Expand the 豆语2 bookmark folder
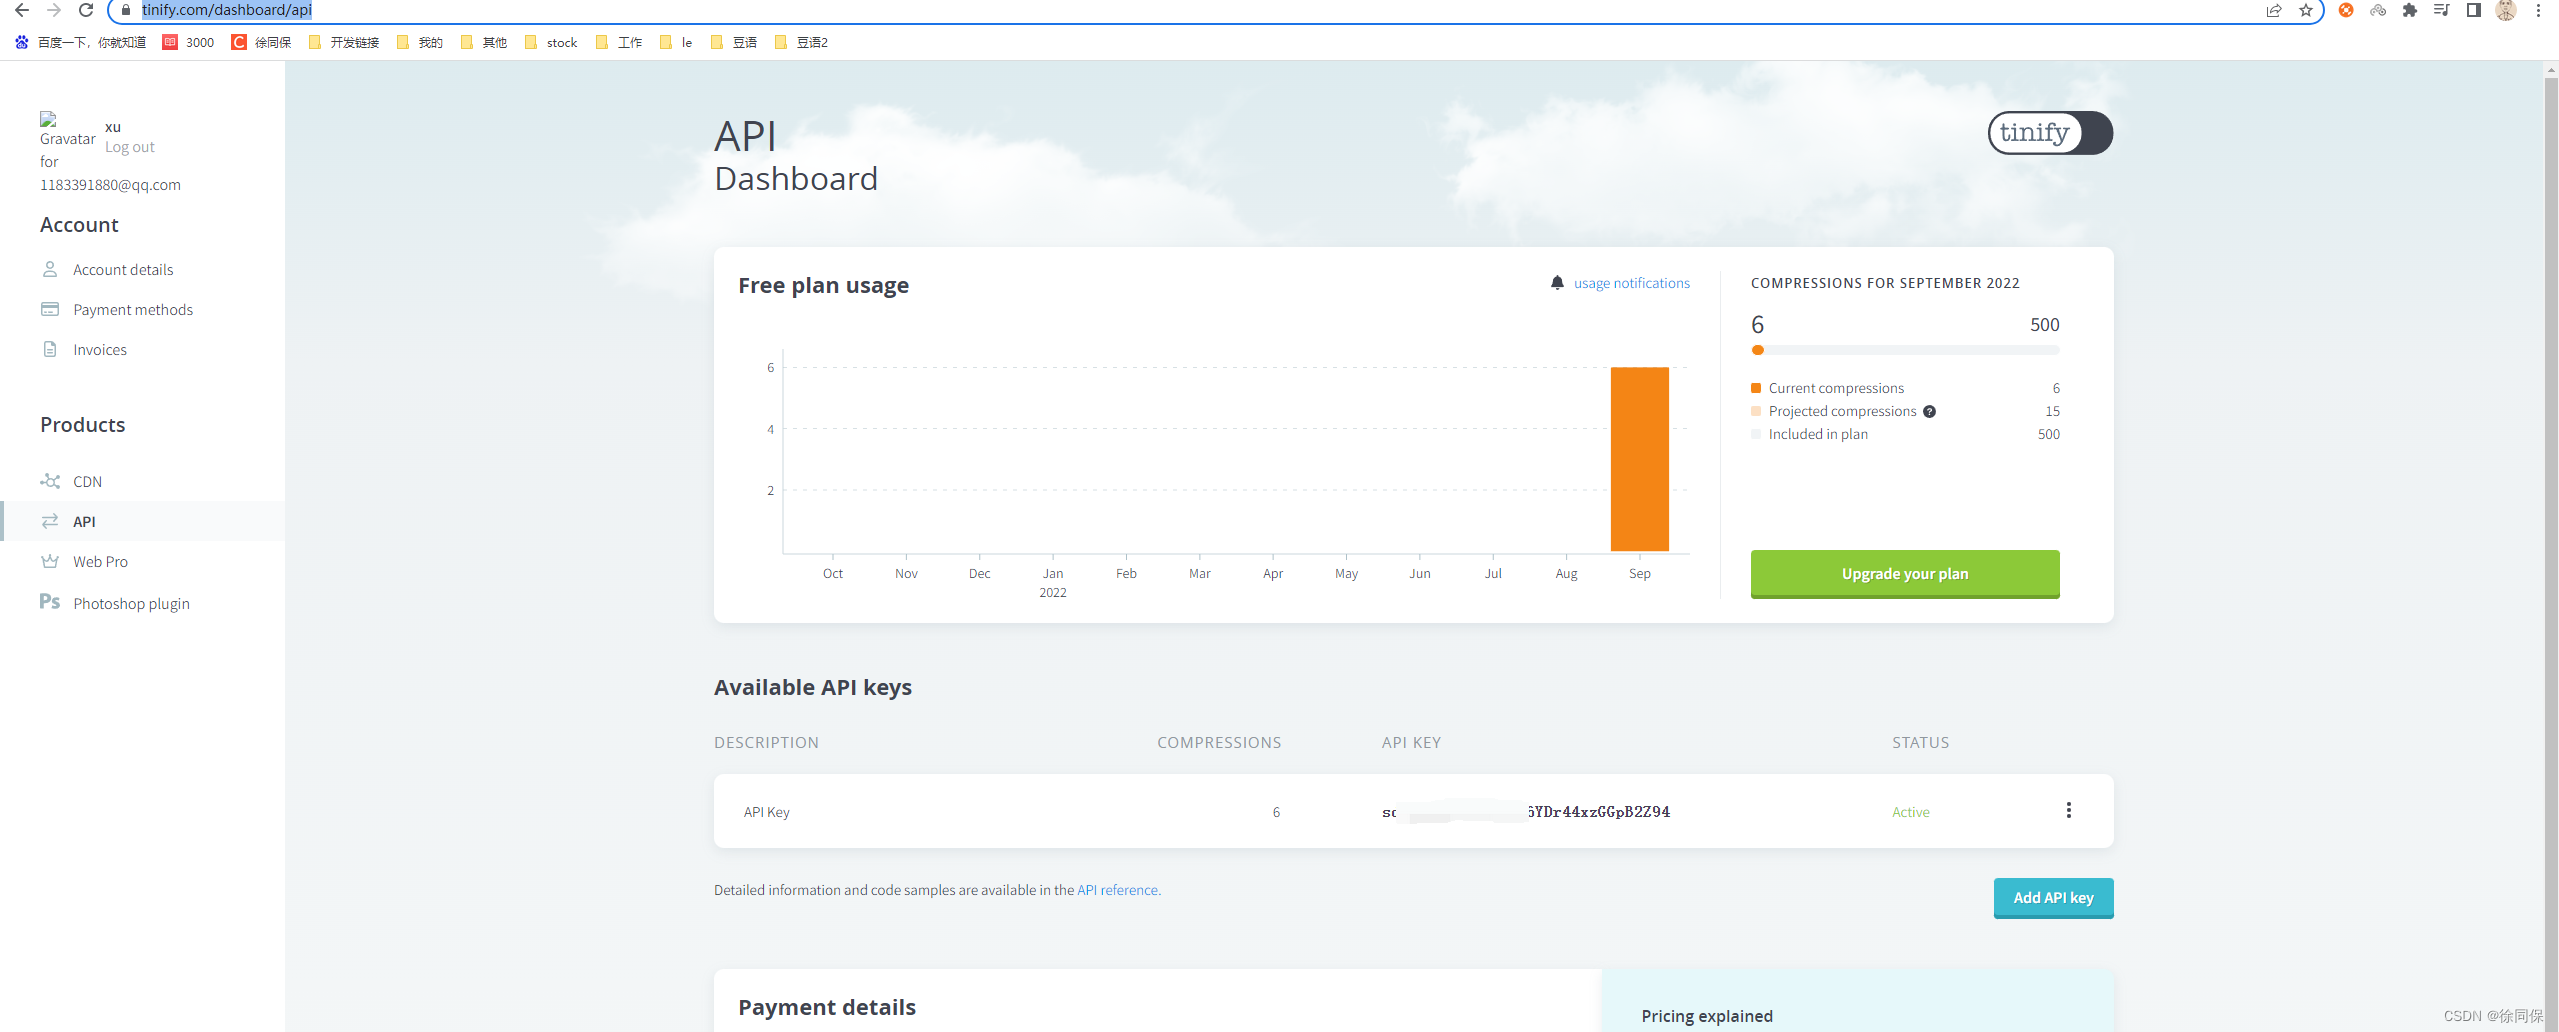Viewport: 2559px width, 1032px height. pos(802,42)
